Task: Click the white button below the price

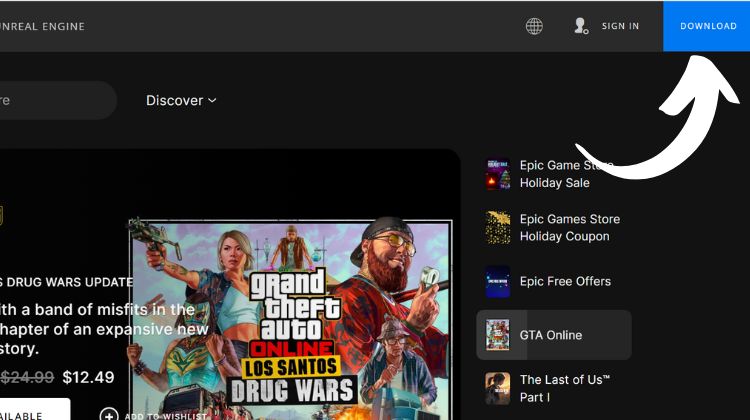Action: (x=35, y=409)
